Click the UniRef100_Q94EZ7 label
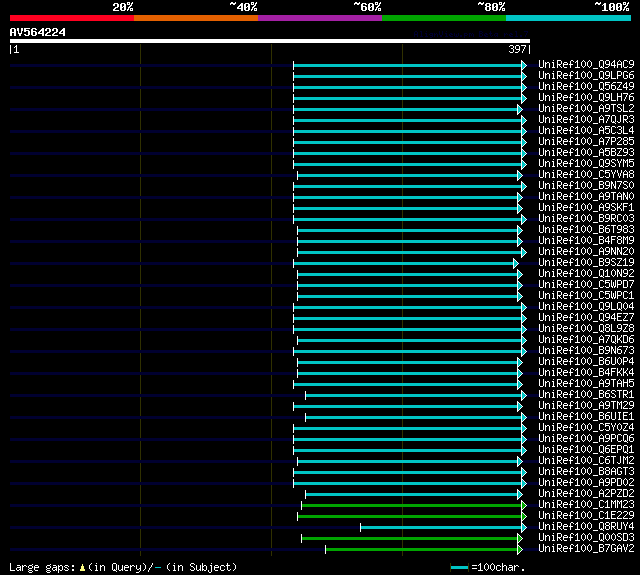The height and width of the screenshot is (575, 640). tap(586, 318)
